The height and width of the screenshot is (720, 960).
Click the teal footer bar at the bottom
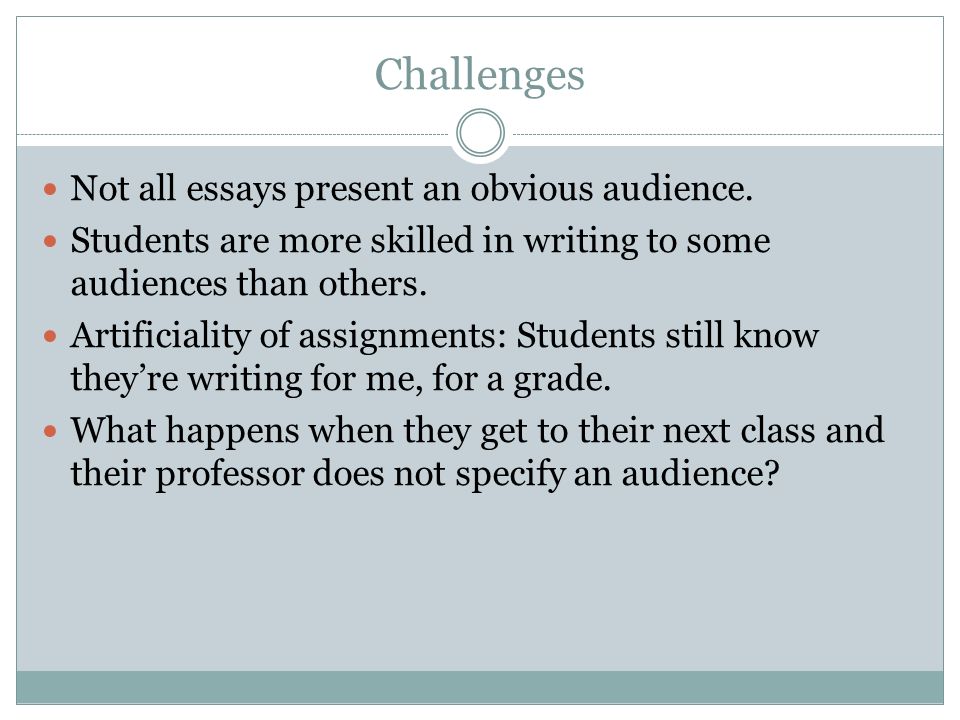click(x=480, y=687)
